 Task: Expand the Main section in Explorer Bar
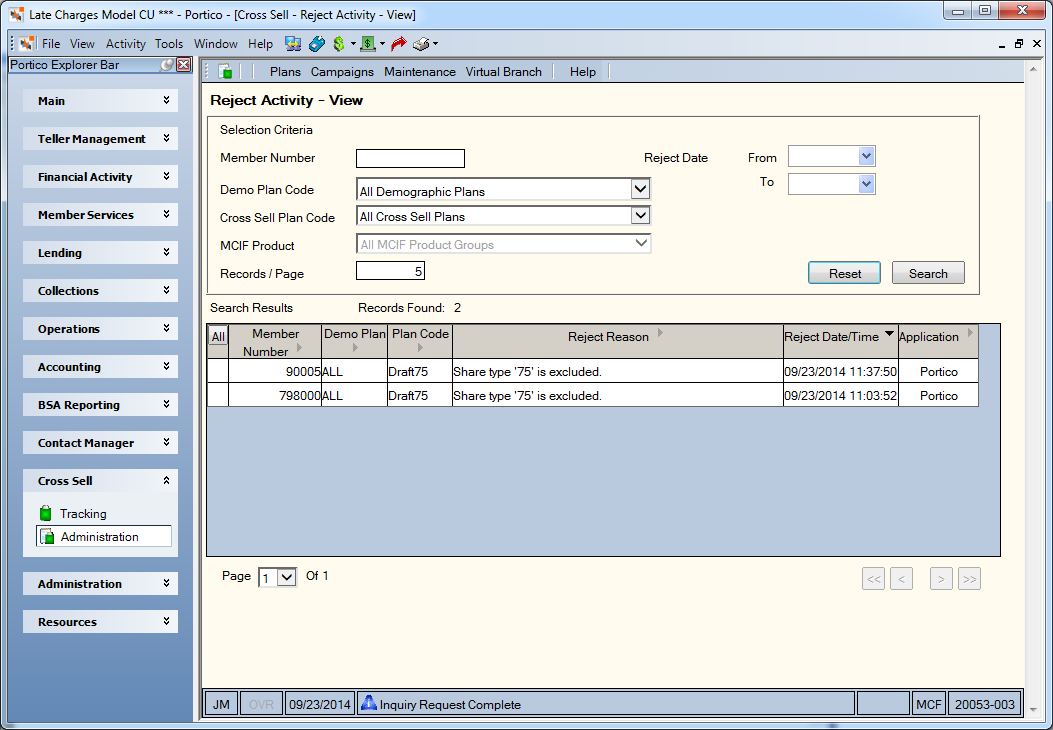click(x=100, y=101)
